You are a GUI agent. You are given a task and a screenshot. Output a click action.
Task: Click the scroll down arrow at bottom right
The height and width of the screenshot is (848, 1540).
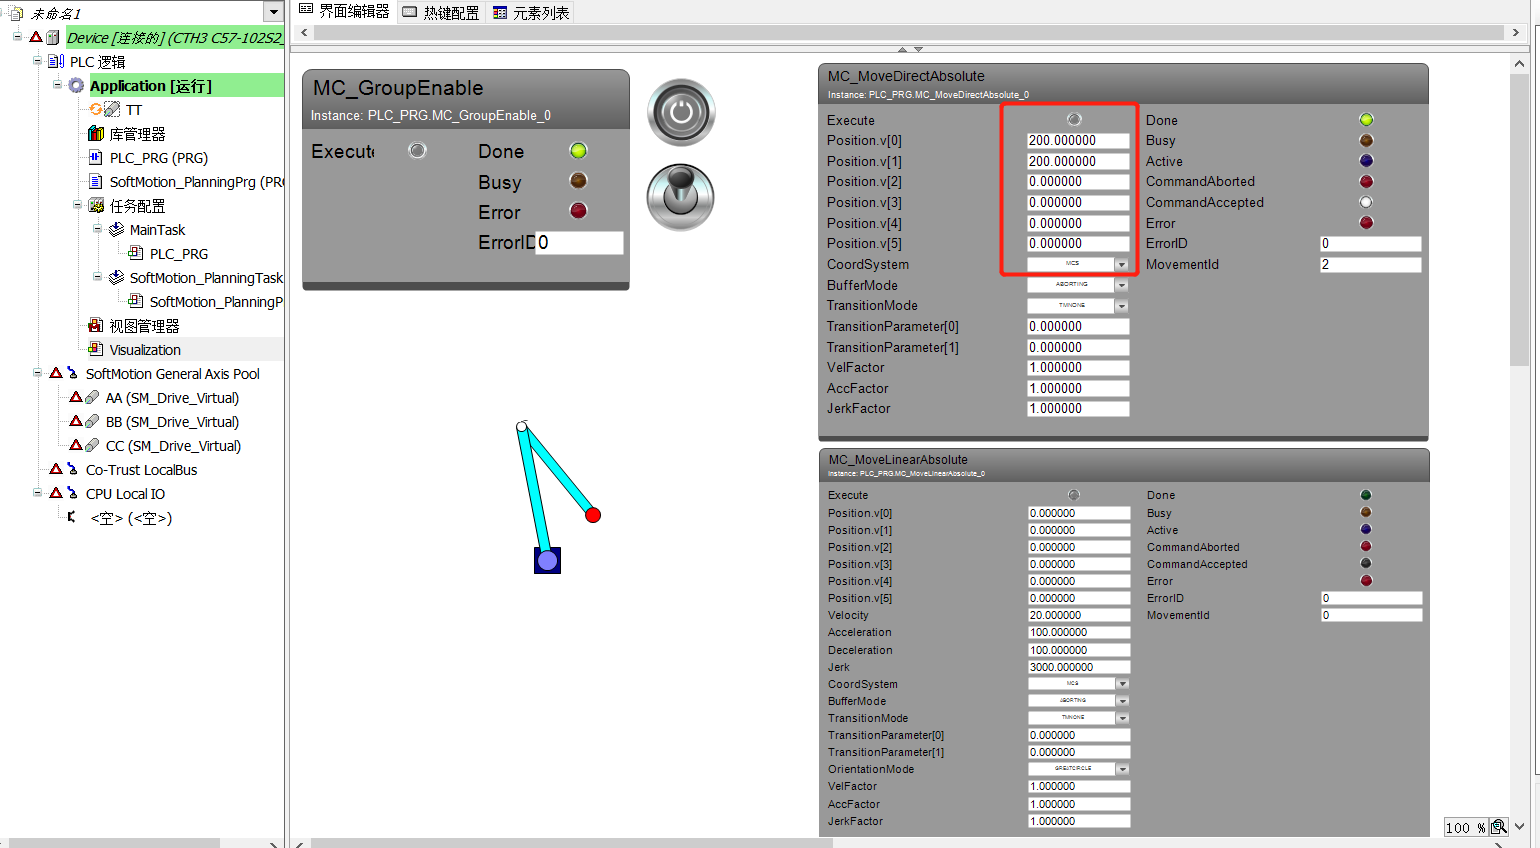(1520, 827)
